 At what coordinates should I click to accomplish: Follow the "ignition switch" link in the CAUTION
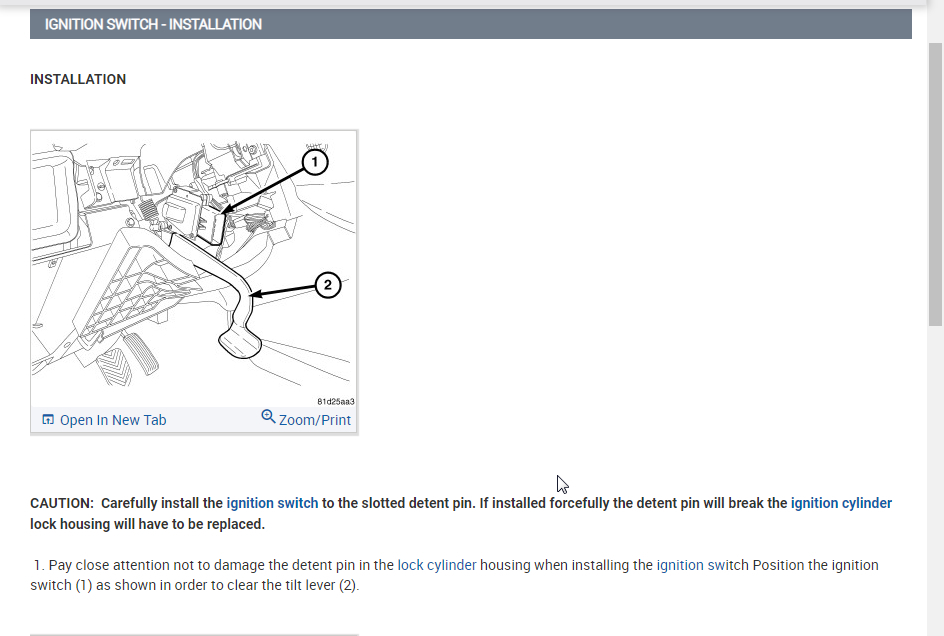(272, 503)
